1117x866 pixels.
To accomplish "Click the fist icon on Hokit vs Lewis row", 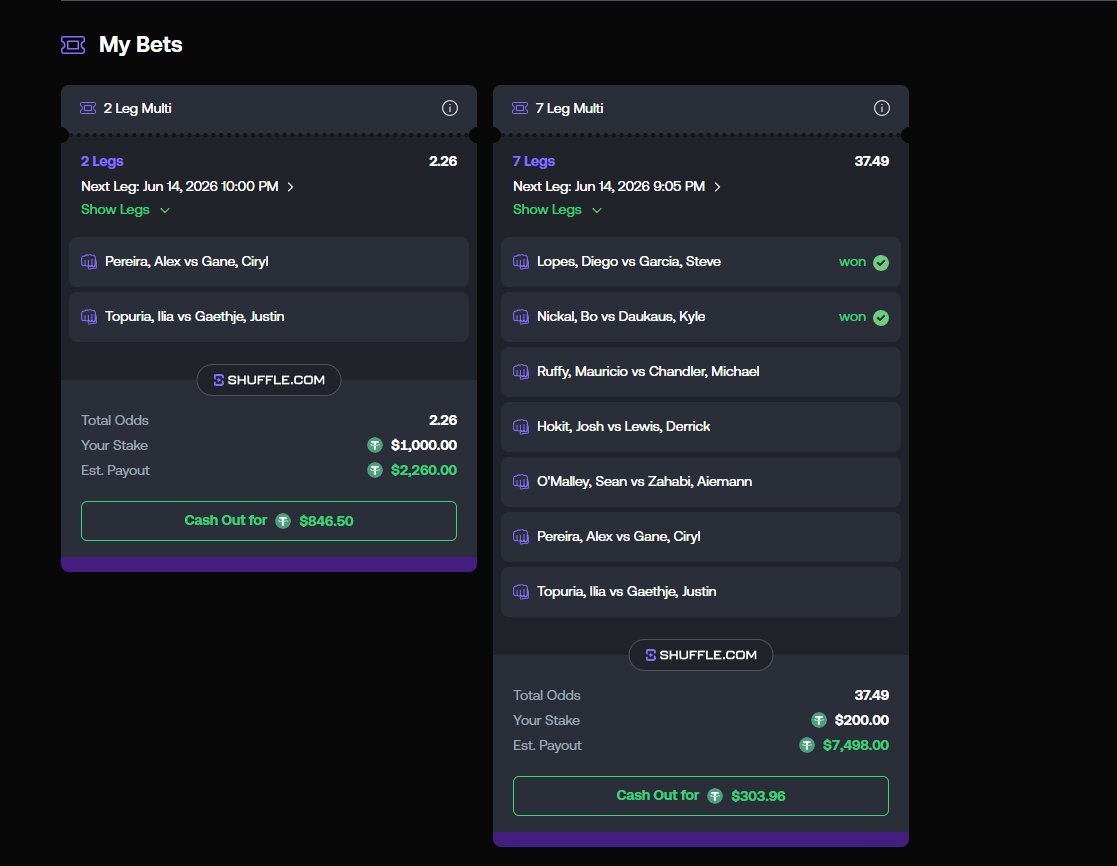I will click(521, 427).
